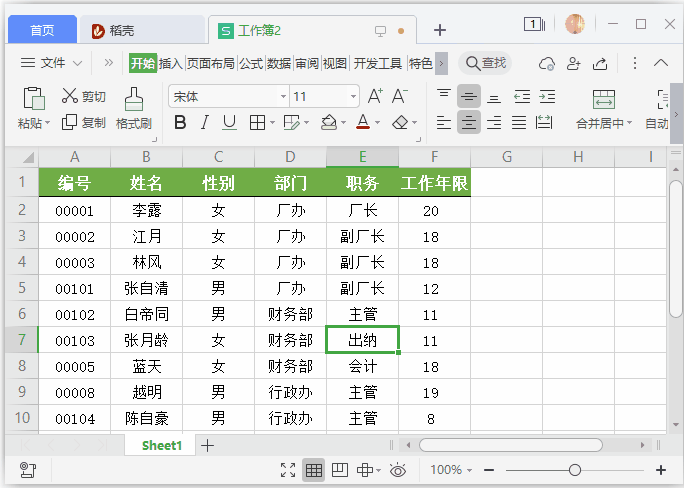Open the 数据 ribbon tab

pos(279,64)
